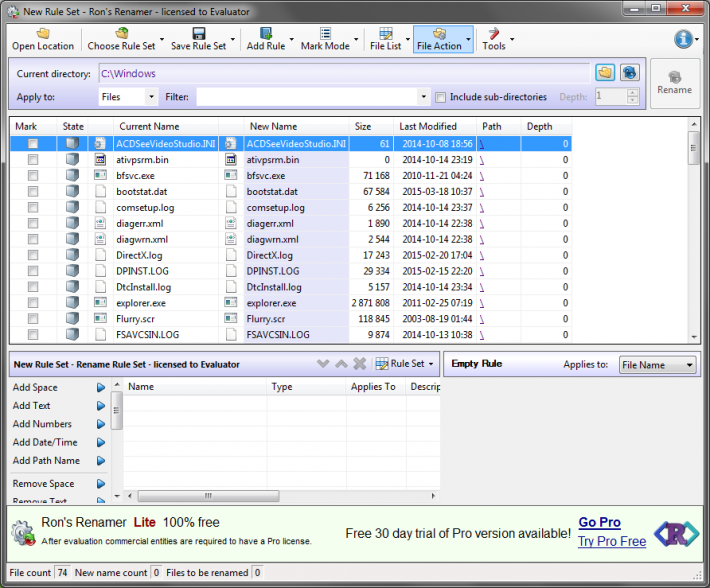Image resolution: width=710 pixels, height=588 pixels.
Task: Click the rule list horizontal scrollbar thumb
Action: (x=208, y=496)
